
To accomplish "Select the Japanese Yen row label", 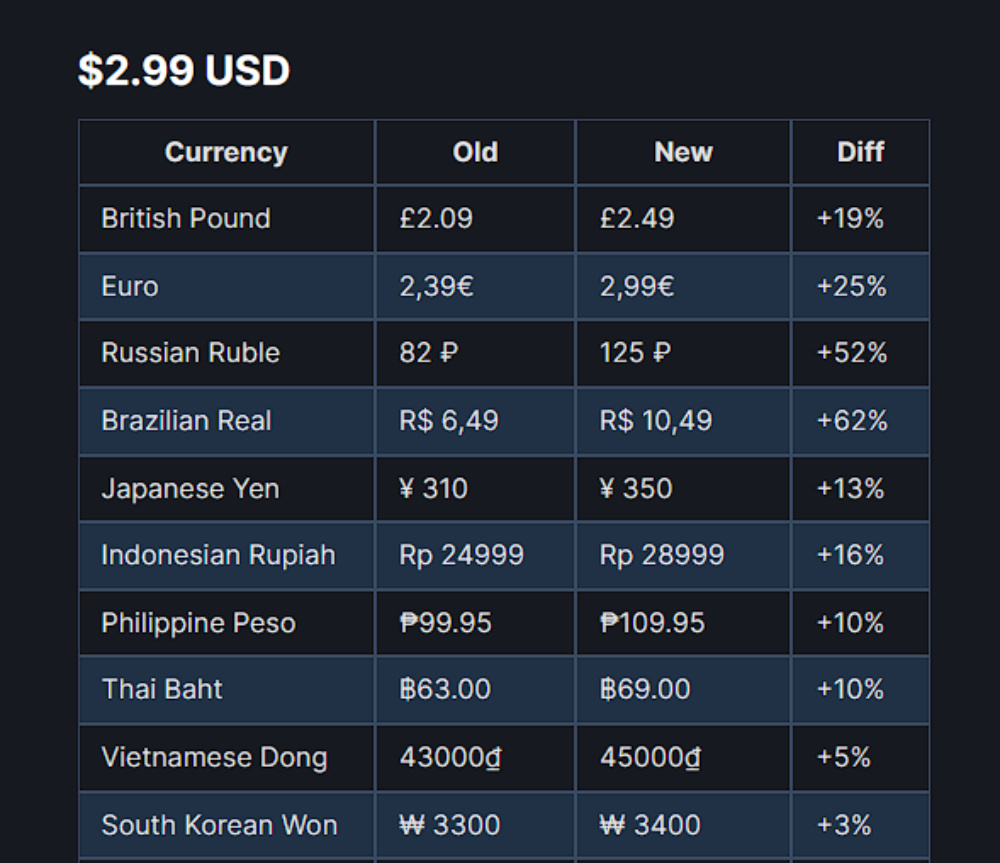I will click(190, 489).
